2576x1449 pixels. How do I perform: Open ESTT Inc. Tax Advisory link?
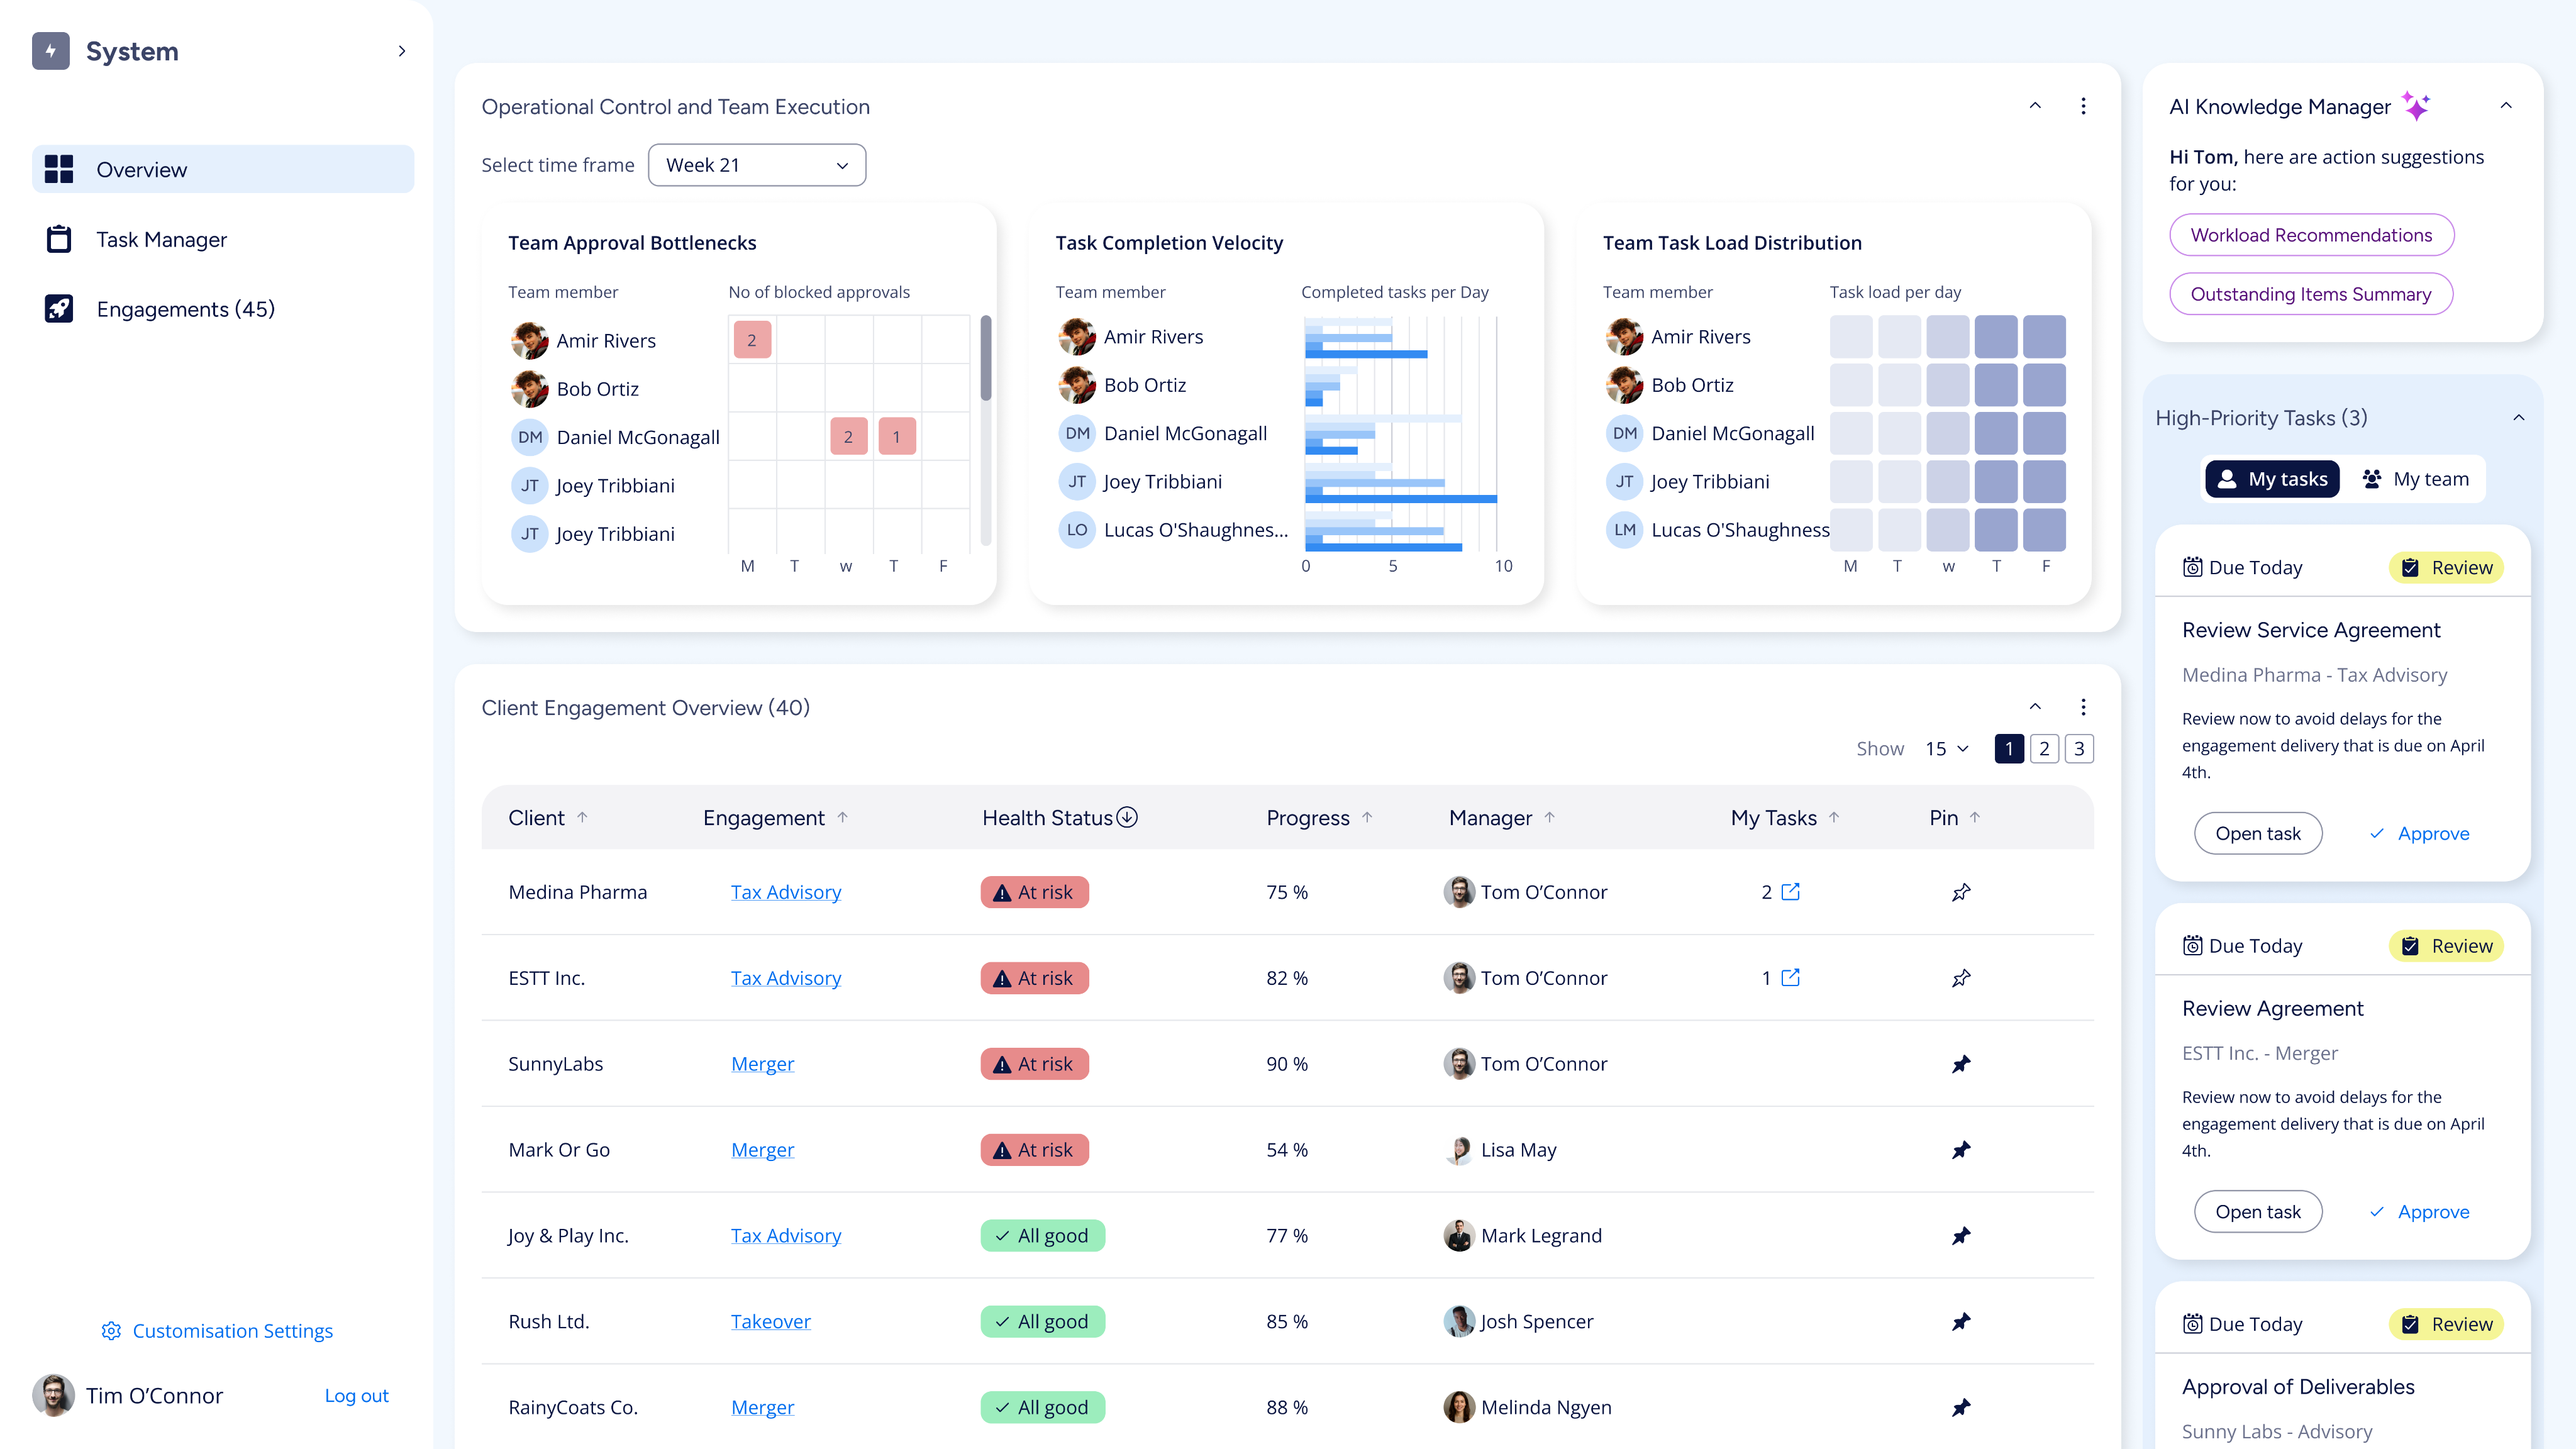pos(785,978)
